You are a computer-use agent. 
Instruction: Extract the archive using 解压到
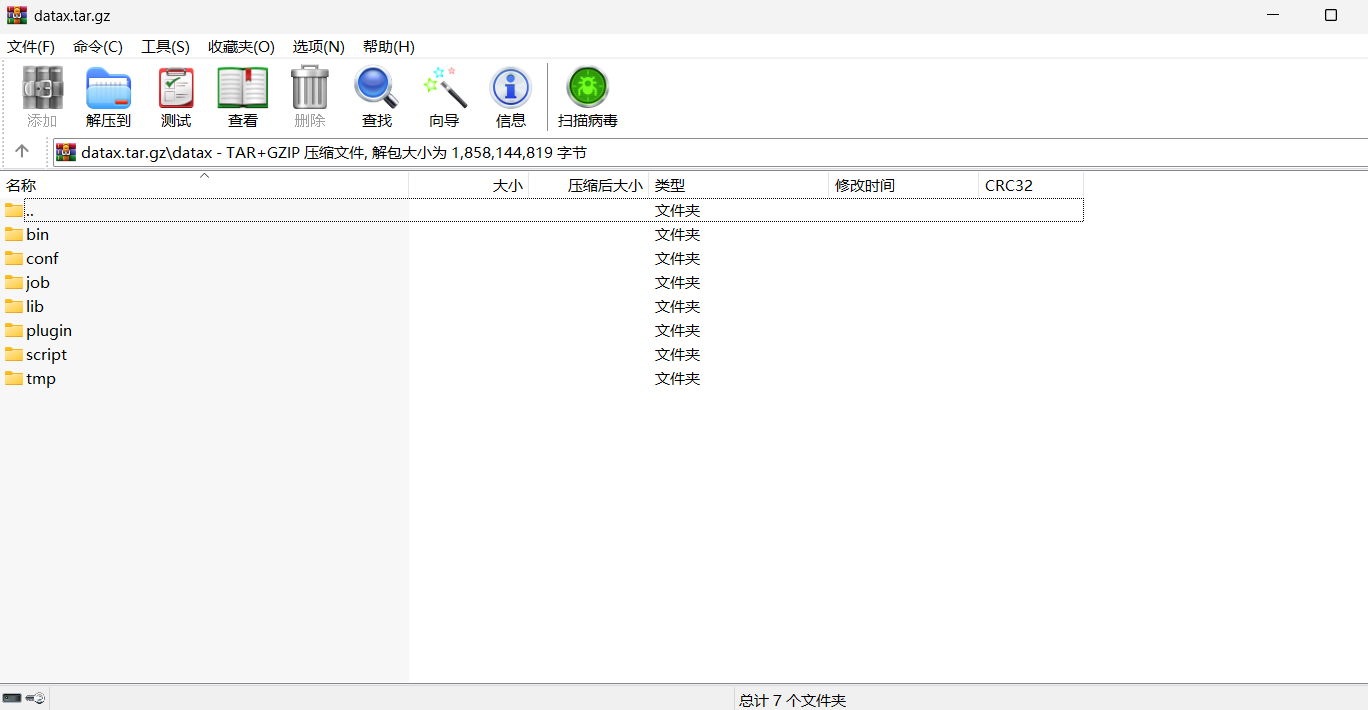[x=107, y=96]
